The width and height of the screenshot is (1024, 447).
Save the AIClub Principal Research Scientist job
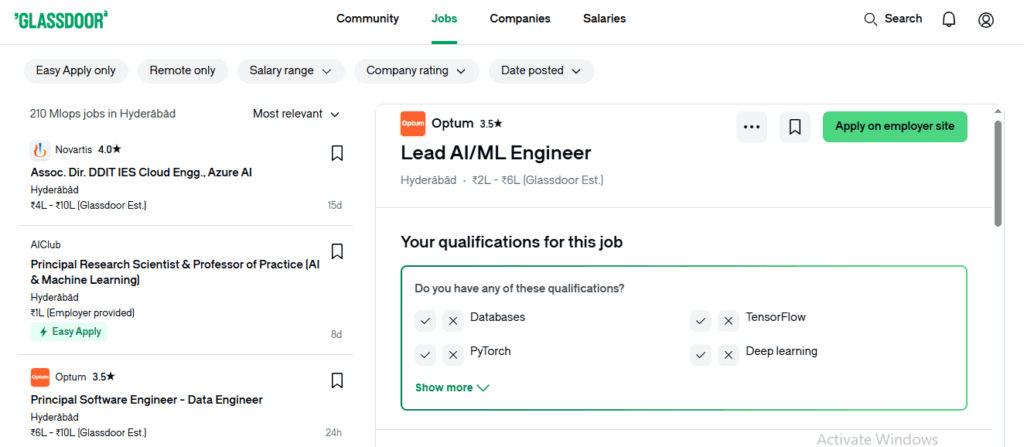point(337,251)
